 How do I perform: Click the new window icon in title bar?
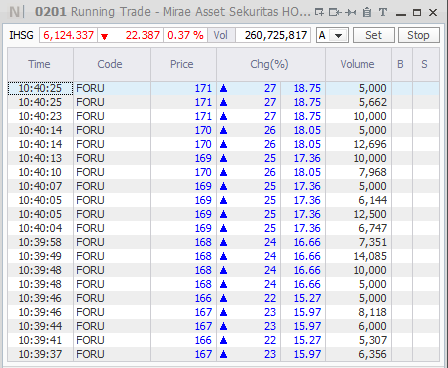(x=319, y=13)
